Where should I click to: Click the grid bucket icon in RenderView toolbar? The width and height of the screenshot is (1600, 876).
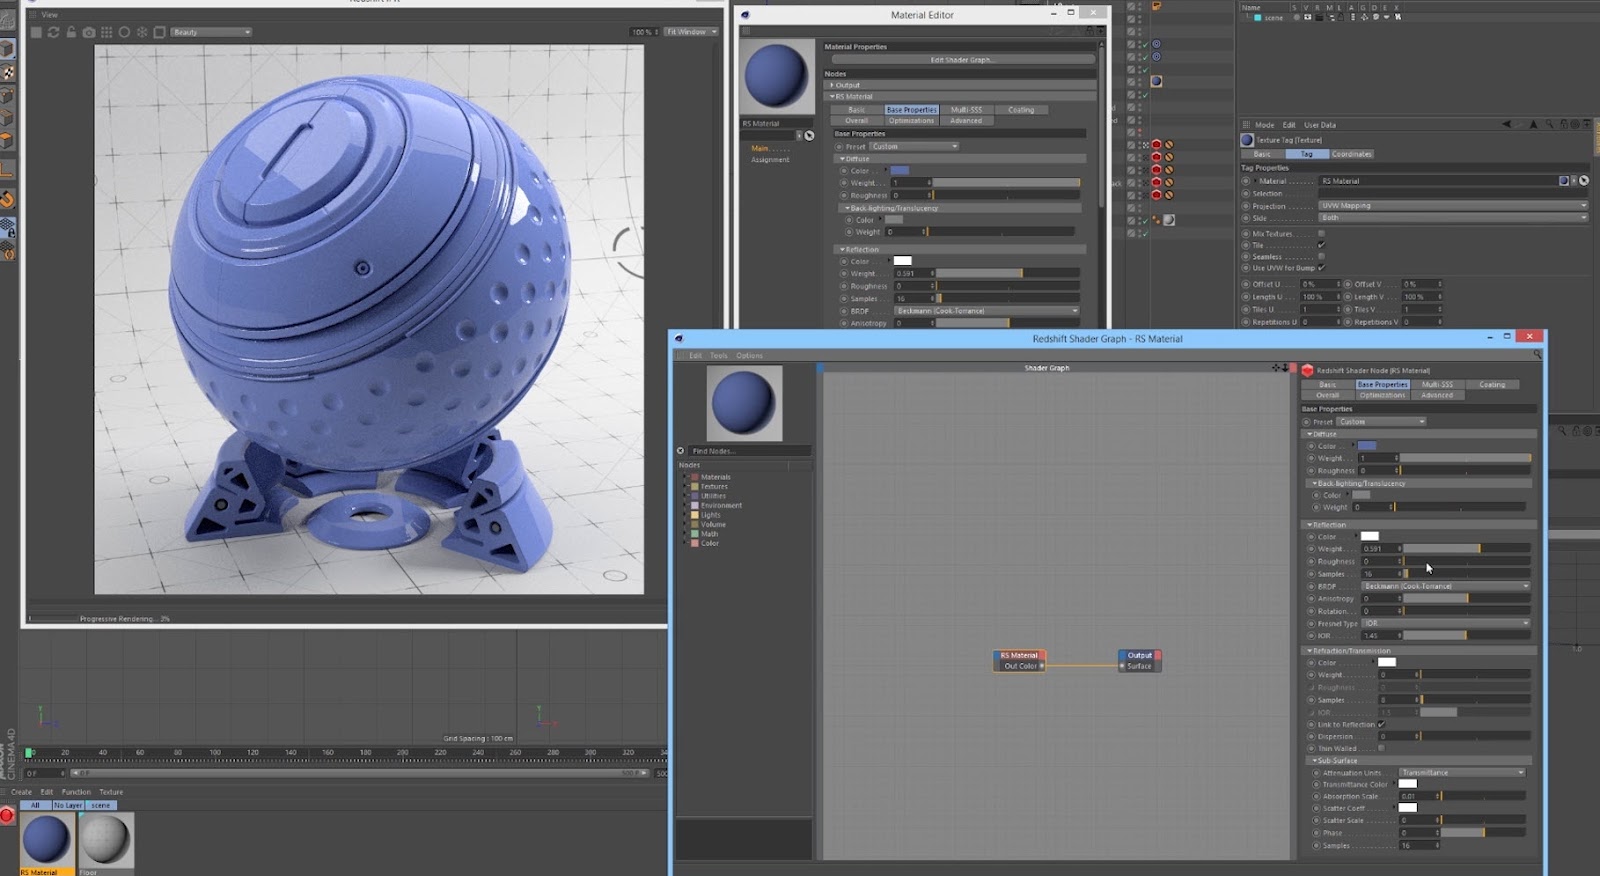click(x=107, y=32)
